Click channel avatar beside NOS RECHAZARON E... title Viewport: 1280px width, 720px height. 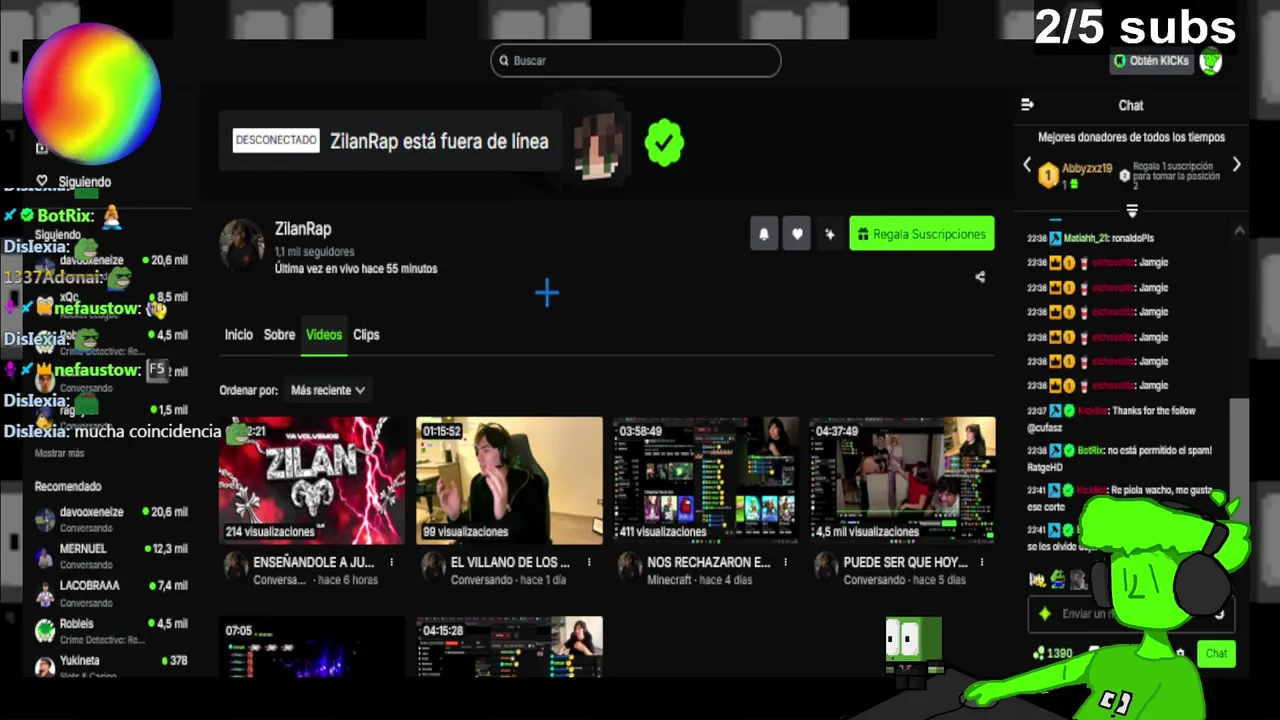coord(629,566)
